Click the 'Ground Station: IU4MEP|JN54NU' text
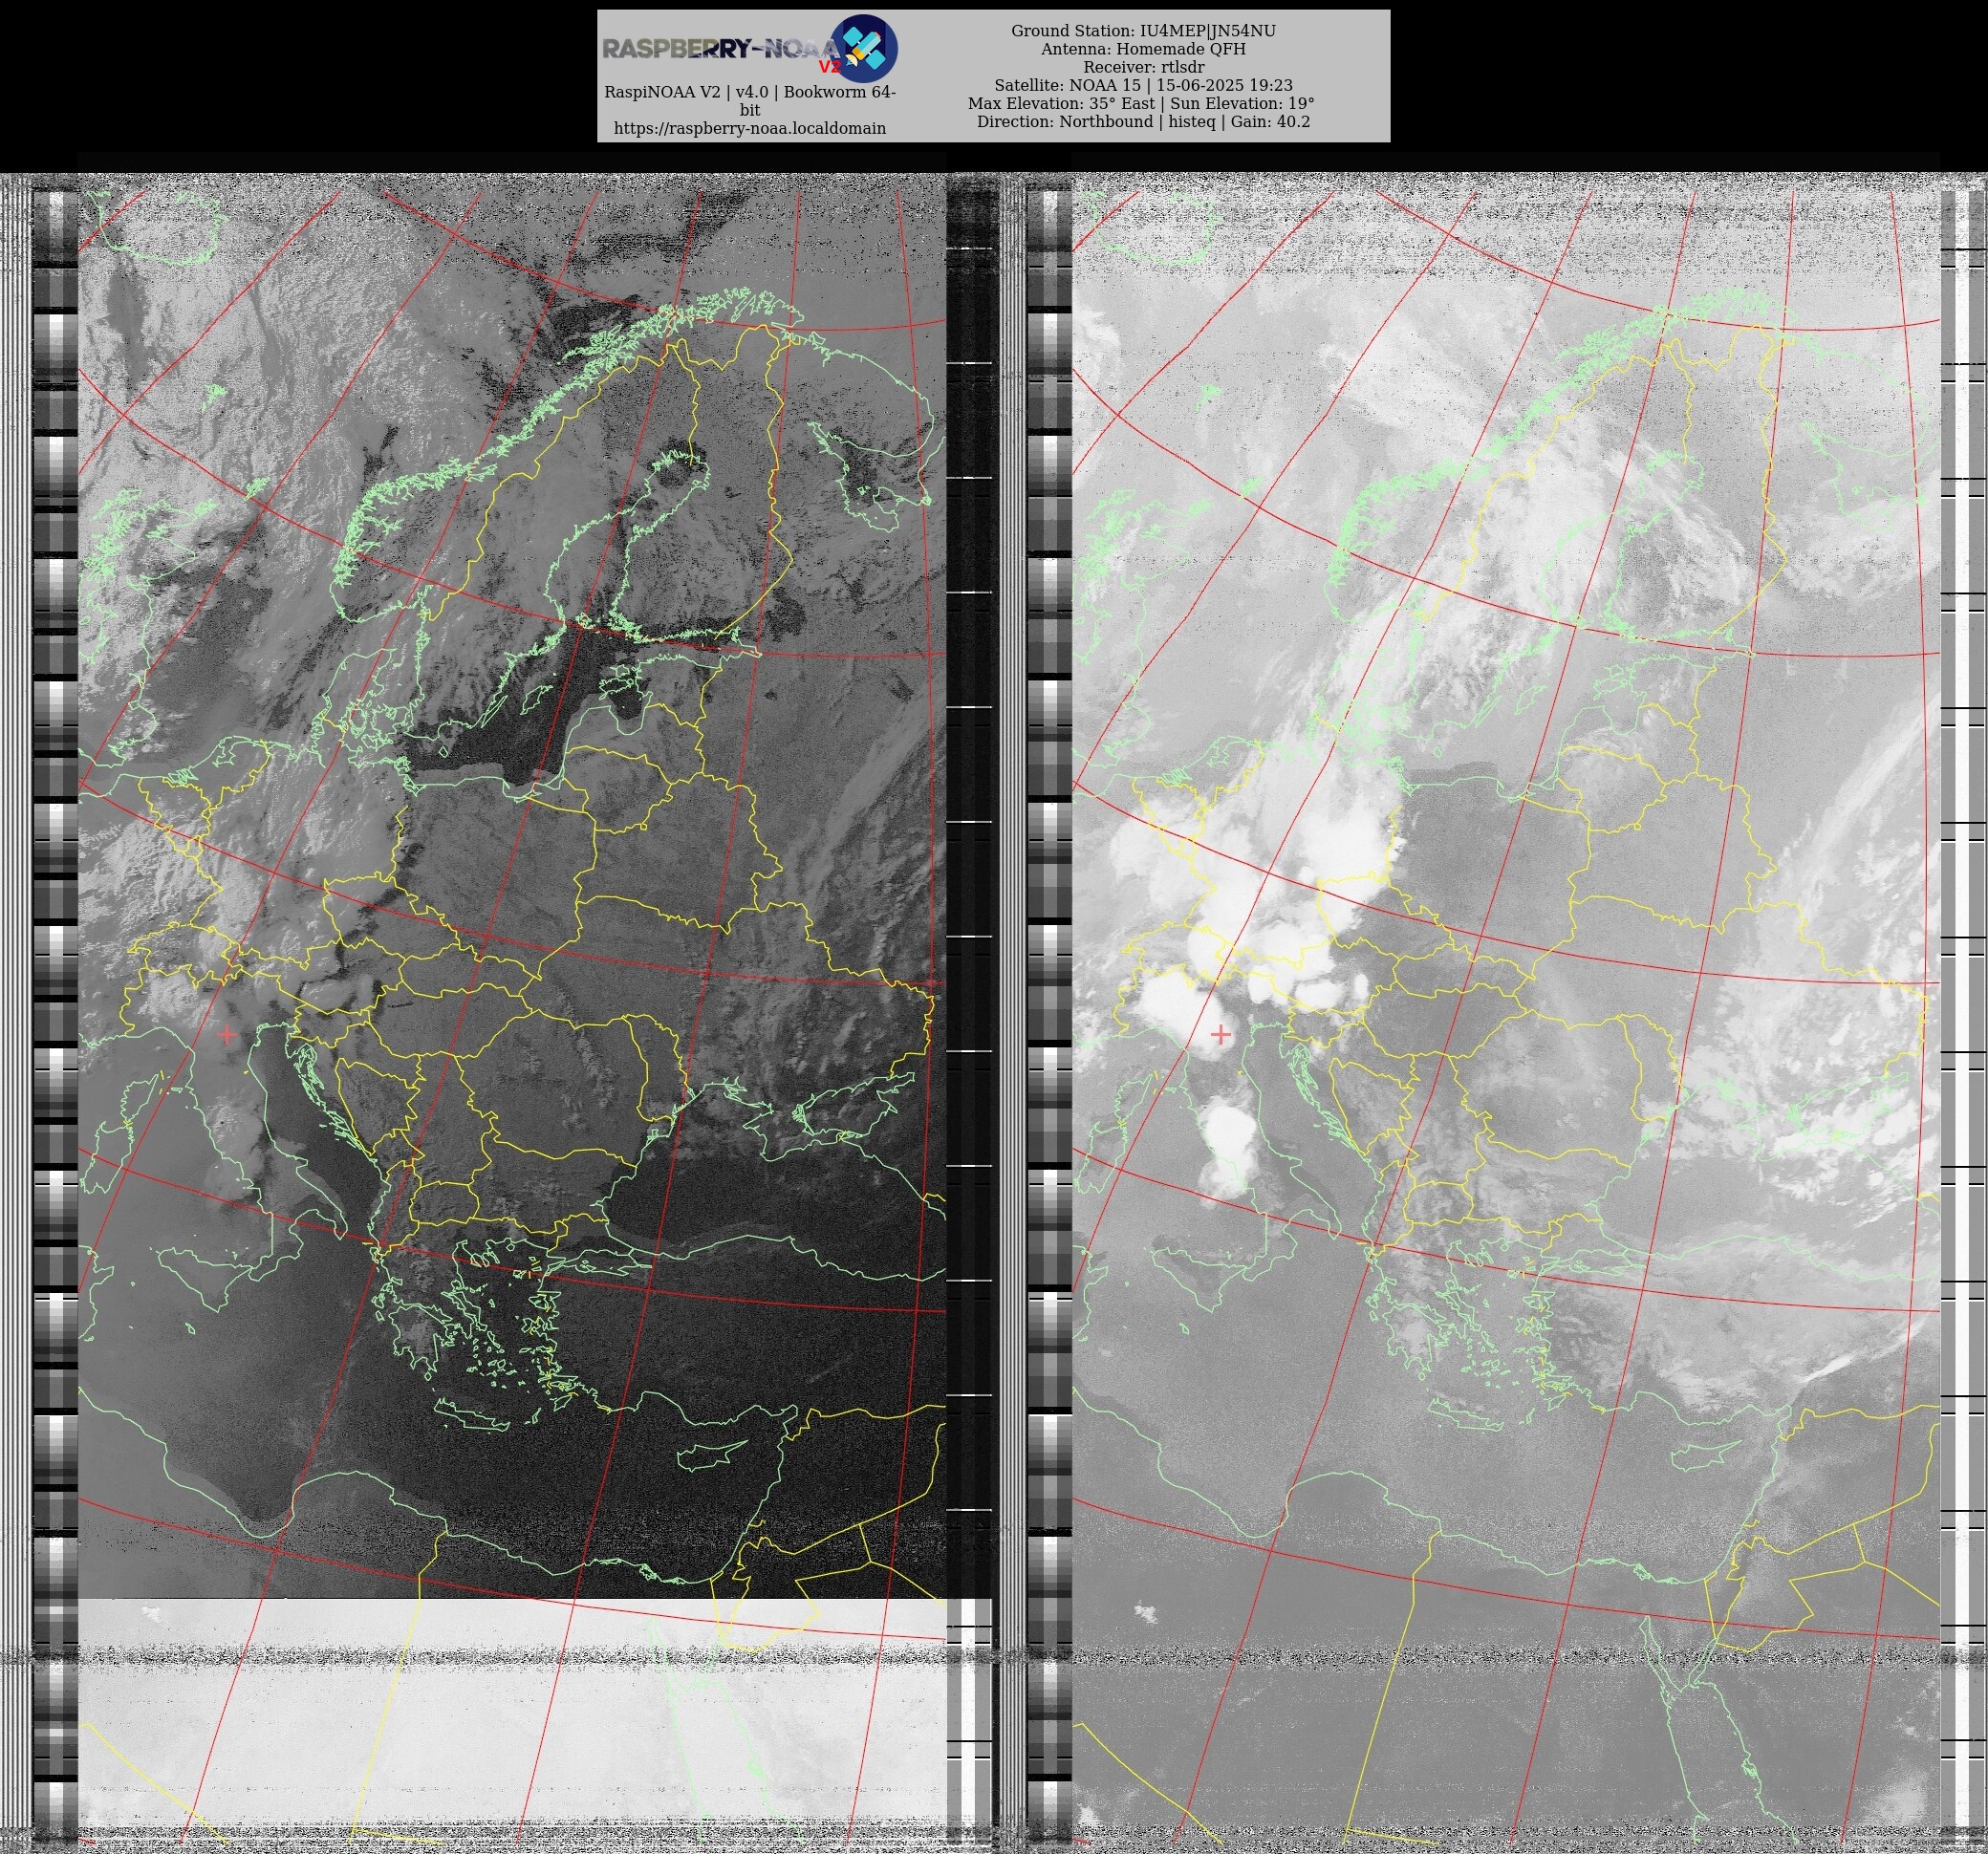This screenshot has height=1854, width=1988. coord(1143,31)
